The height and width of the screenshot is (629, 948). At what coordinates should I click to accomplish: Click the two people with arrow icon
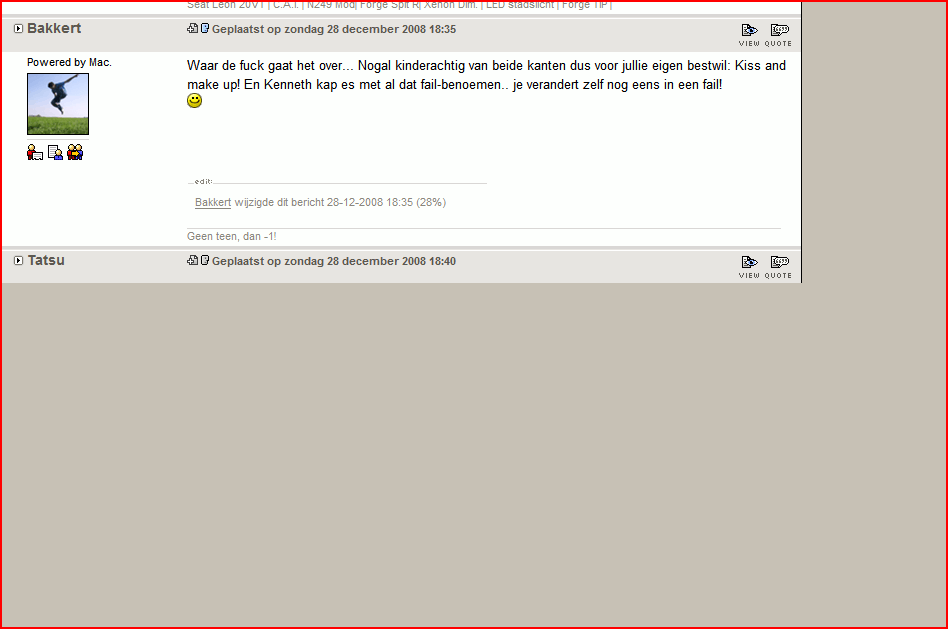click(x=75, y=152)
